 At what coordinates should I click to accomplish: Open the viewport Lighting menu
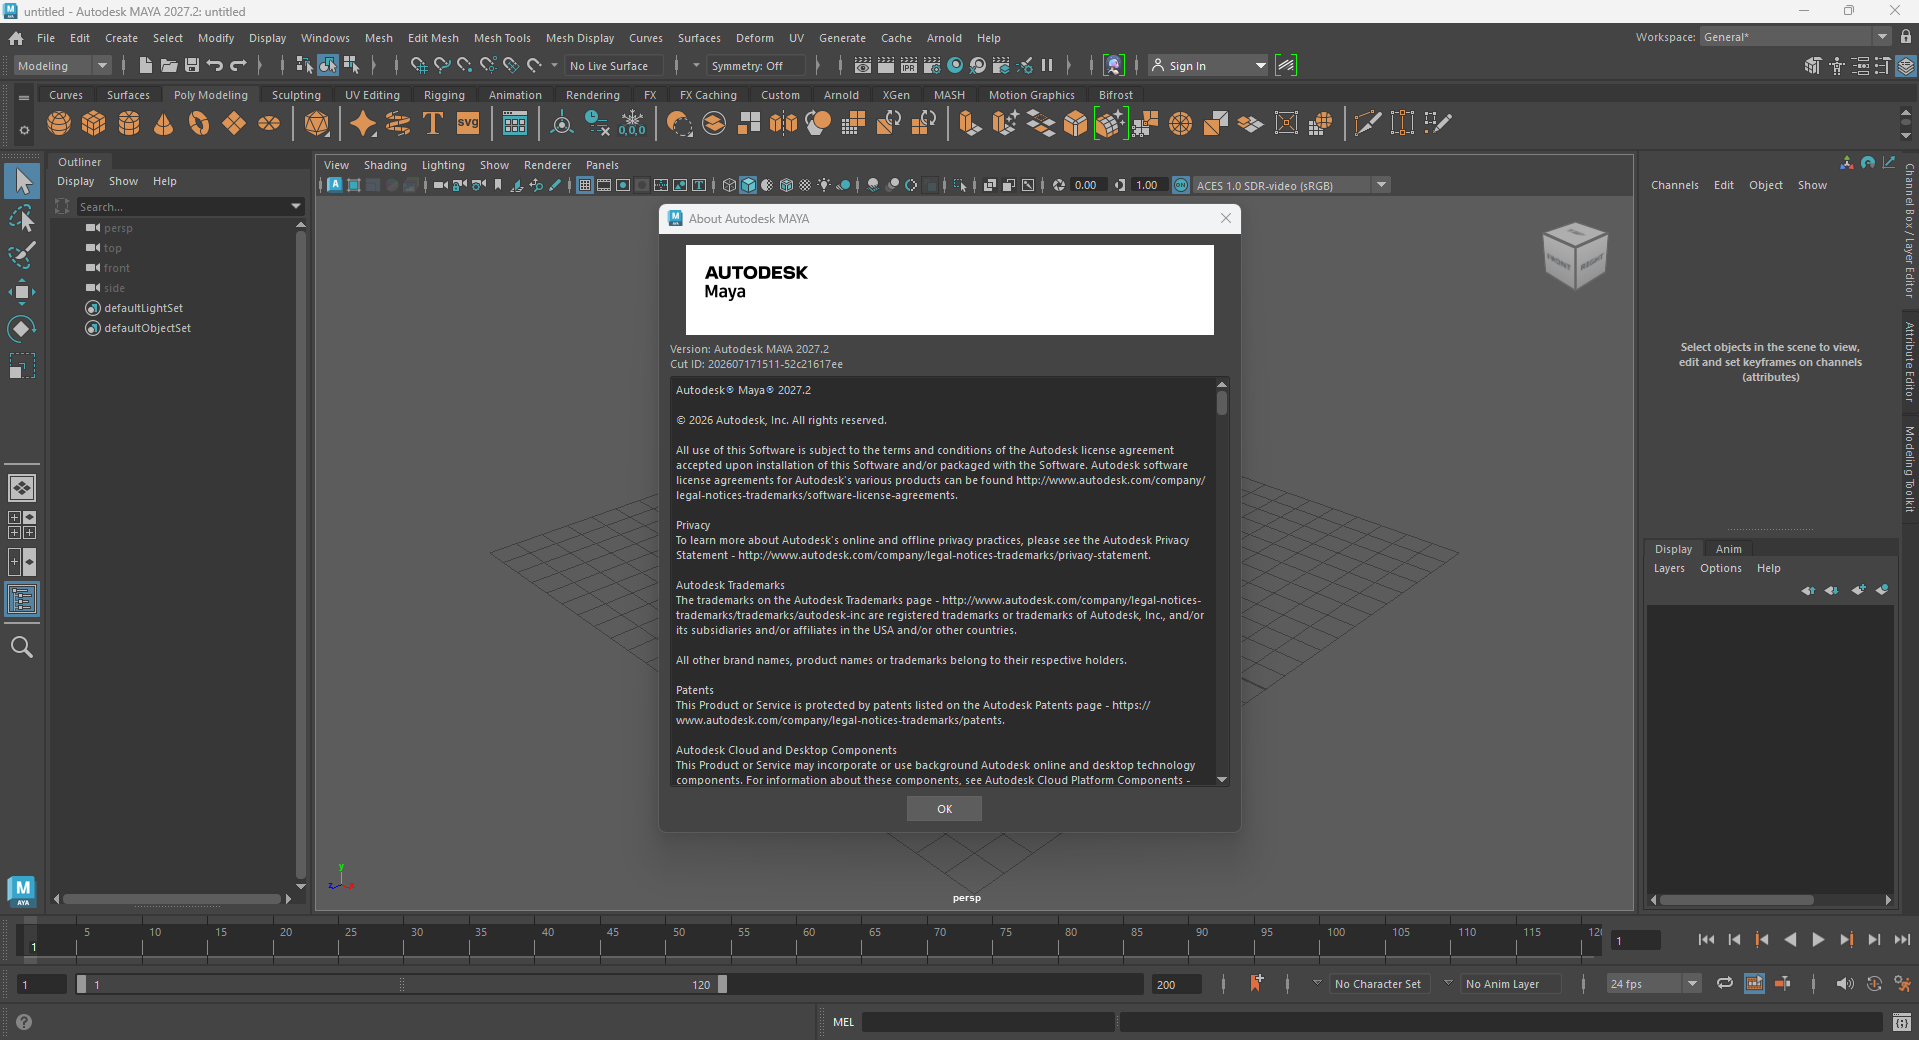point(443,165)
